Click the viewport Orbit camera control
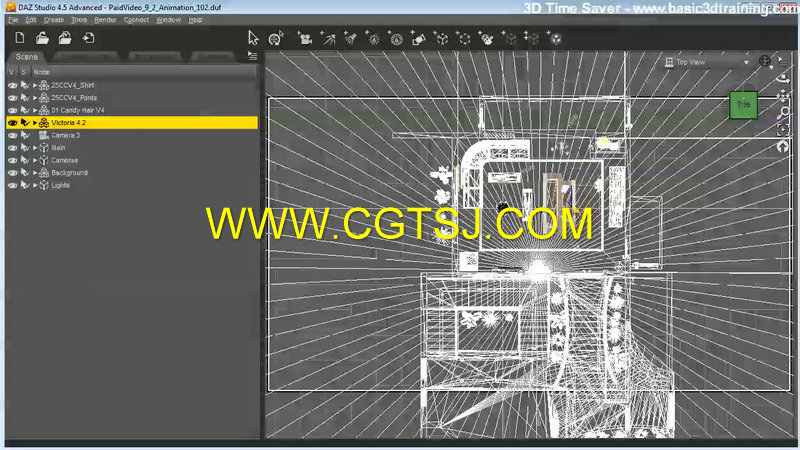The height and width of the screenshot is (450, 800). click(783, 79)
